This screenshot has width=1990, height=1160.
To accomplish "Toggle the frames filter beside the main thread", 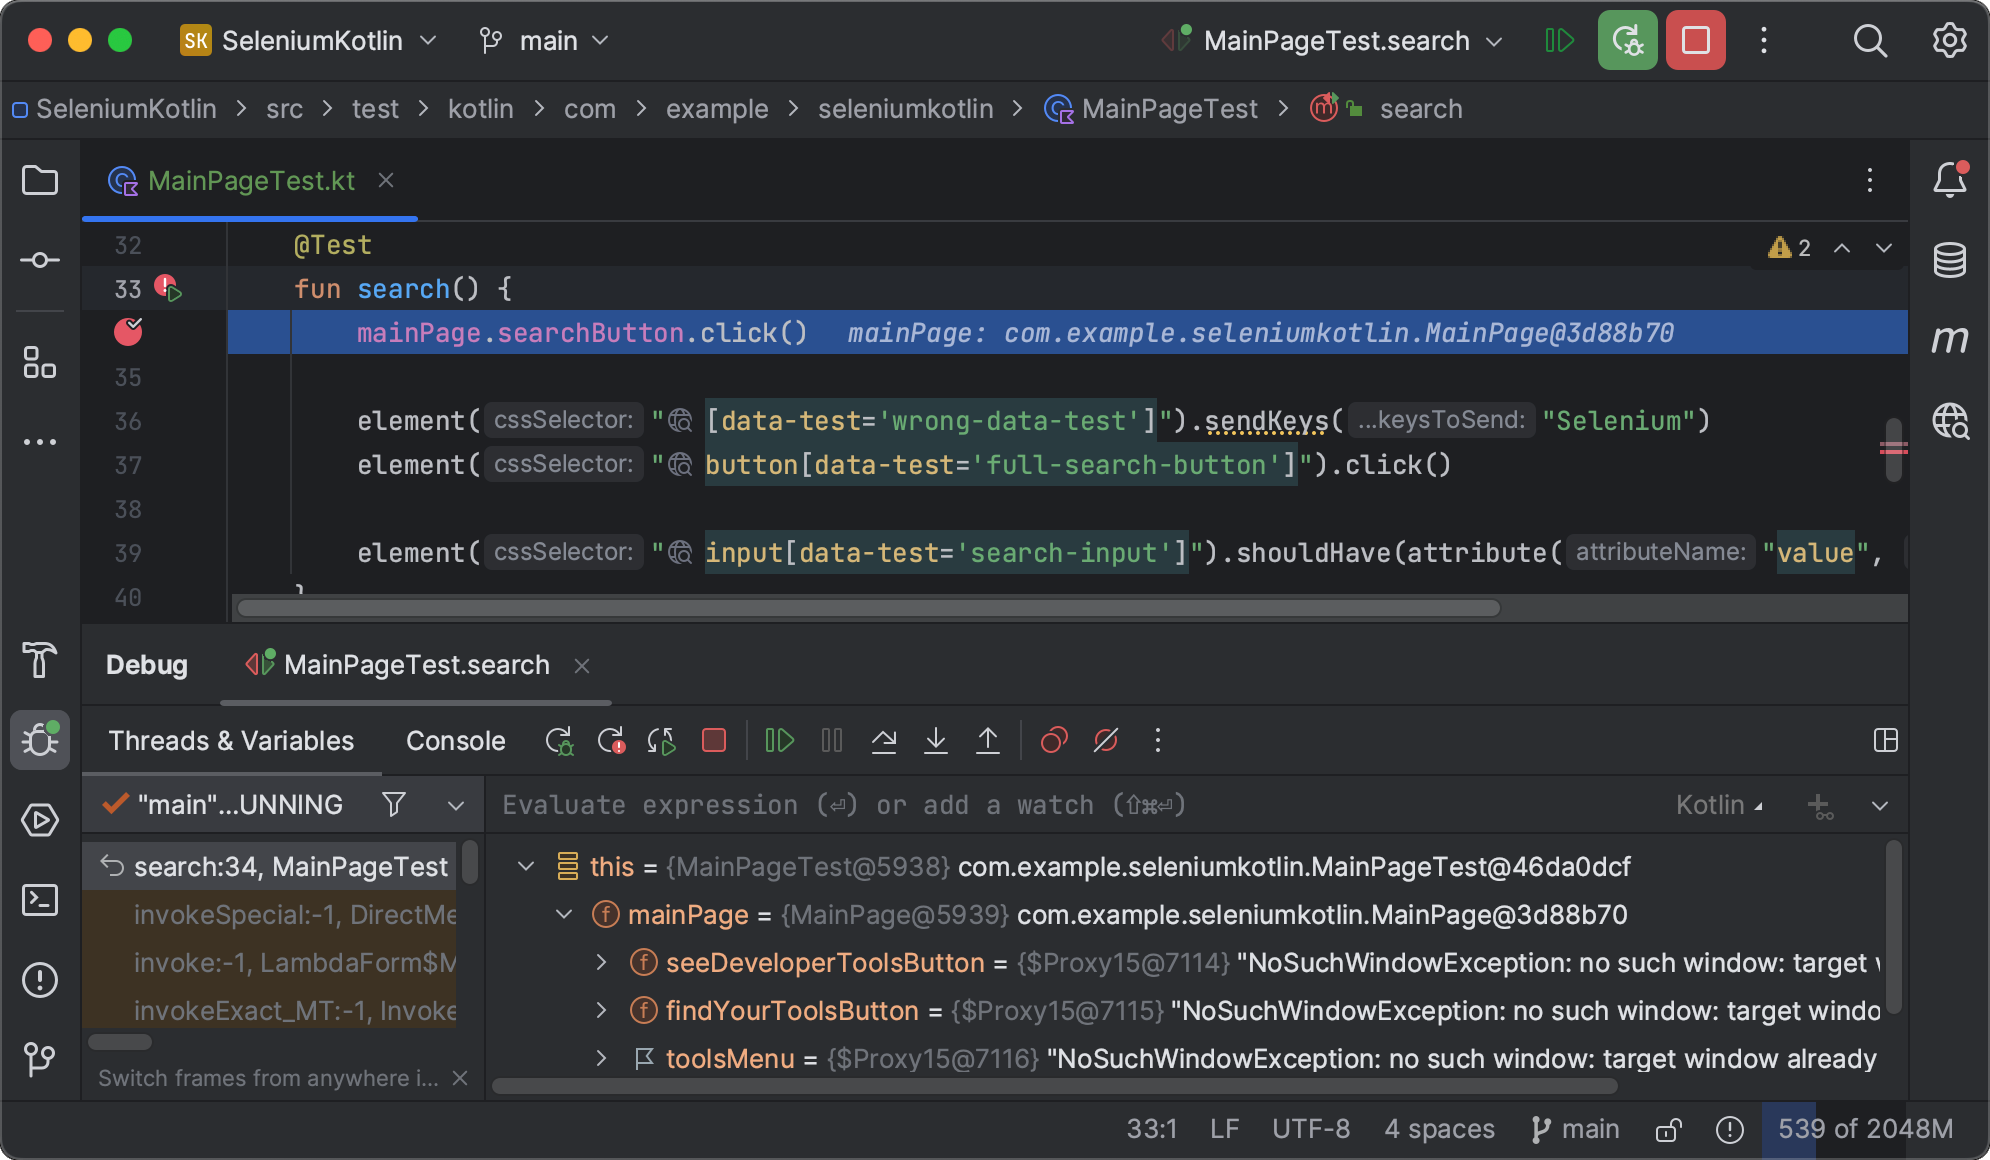I will (x=394, y=804).
